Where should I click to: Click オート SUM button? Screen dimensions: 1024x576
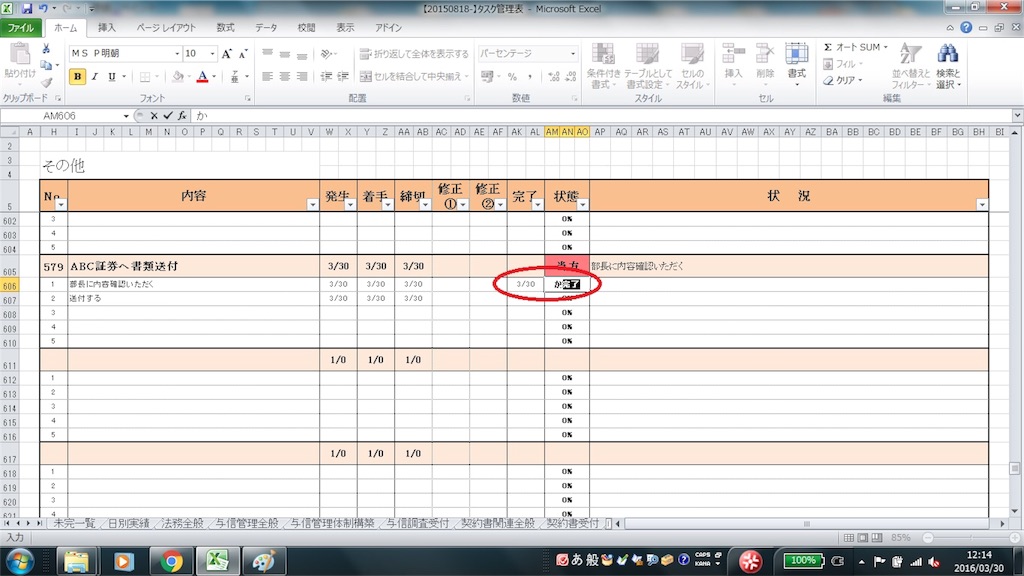click(856, 47)
